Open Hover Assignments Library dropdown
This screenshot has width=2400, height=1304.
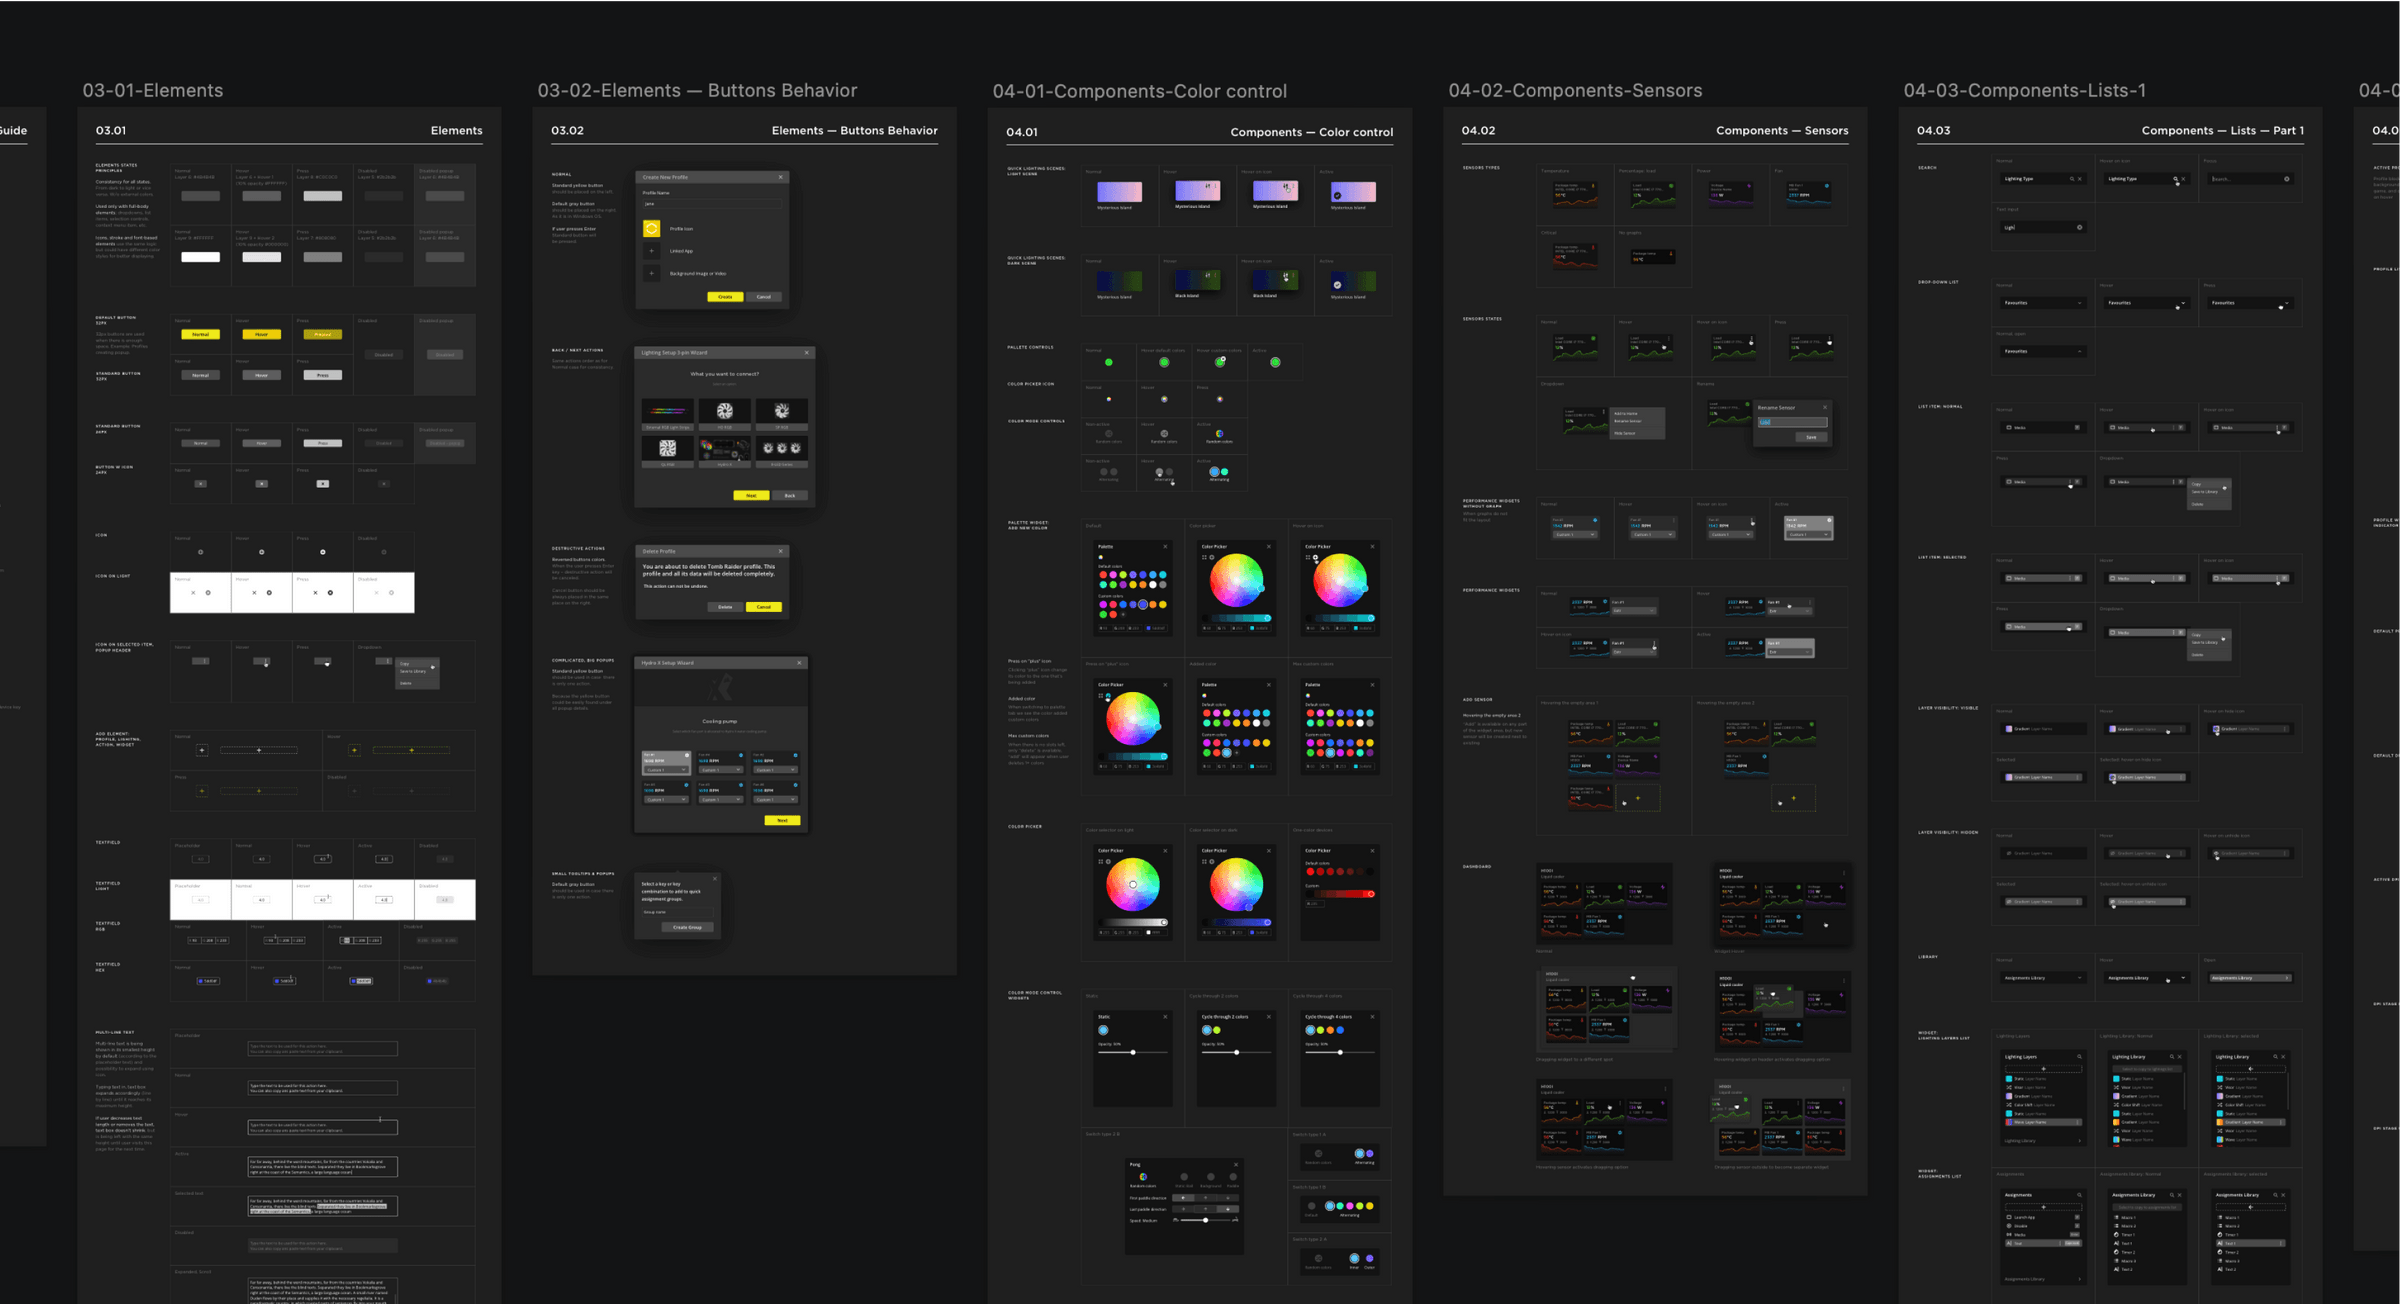click(x=2146, y=978)
